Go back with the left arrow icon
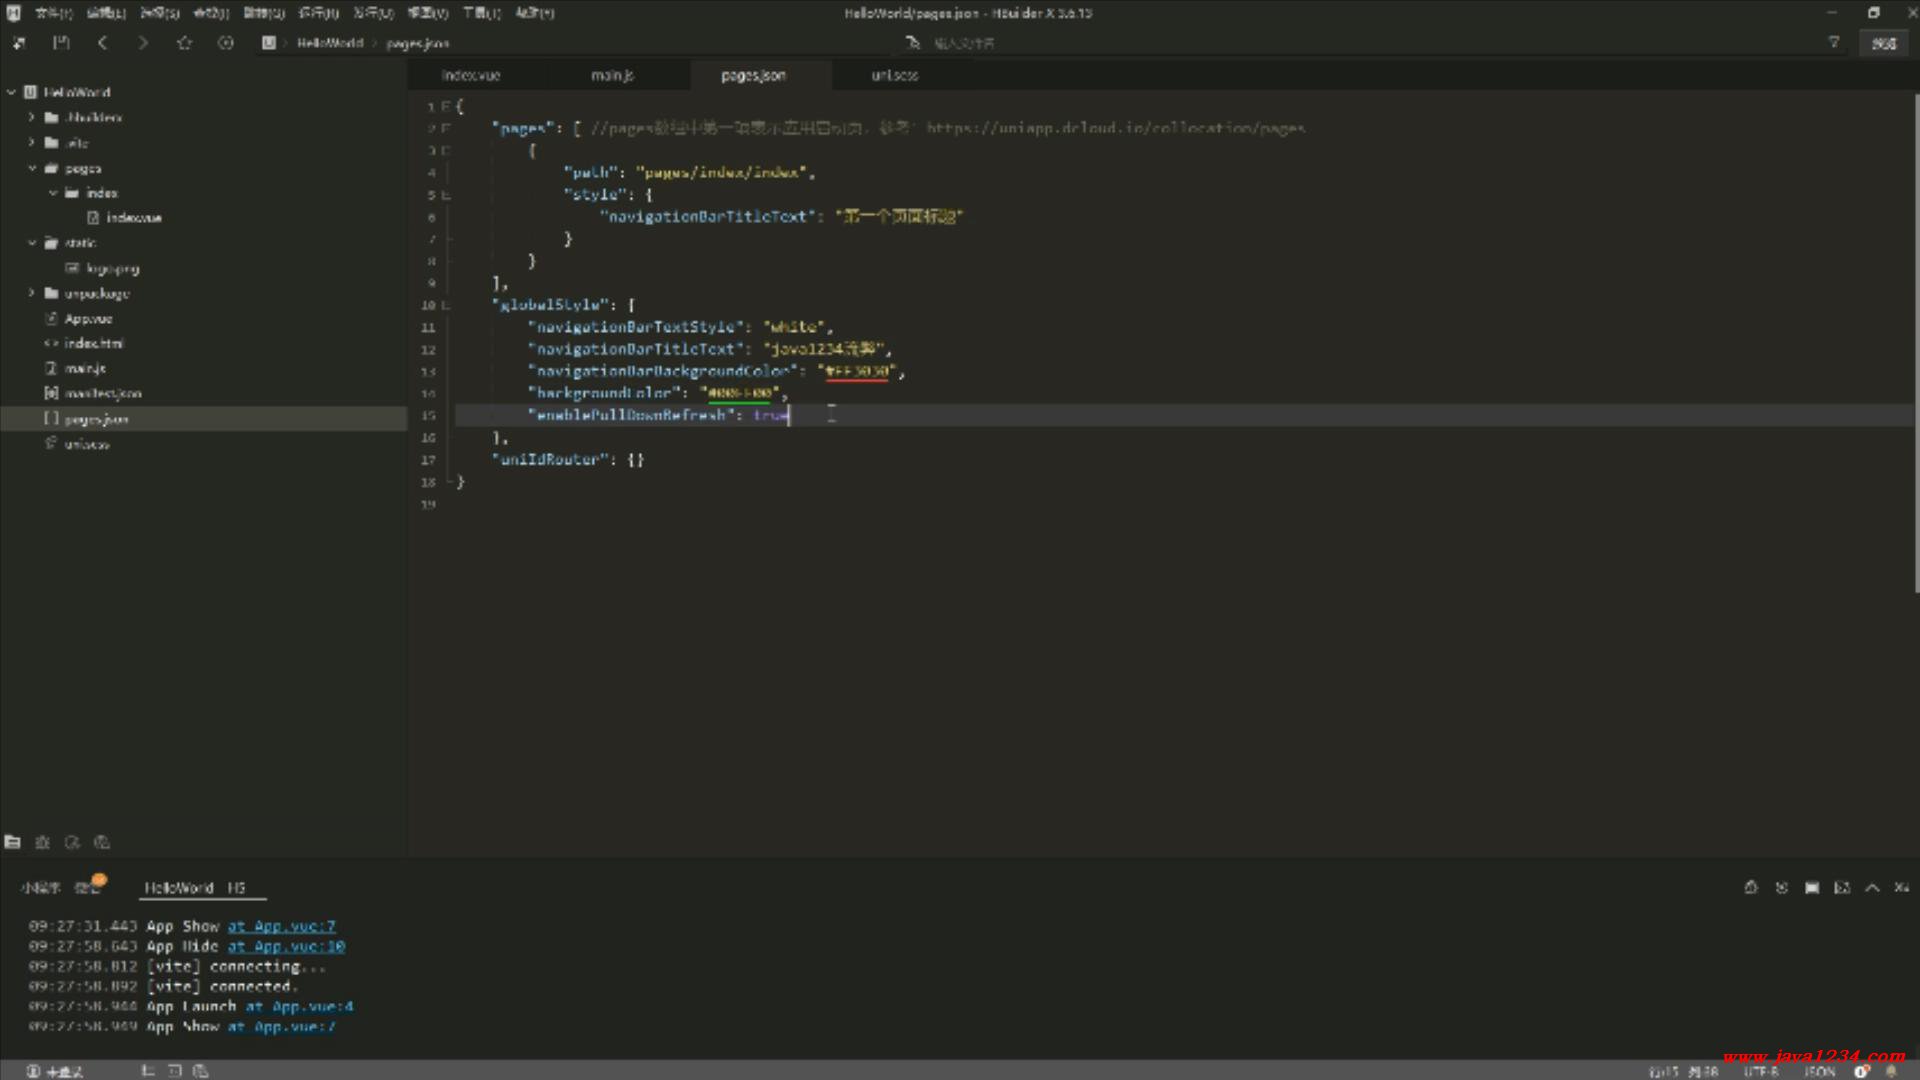 (102, 43)
